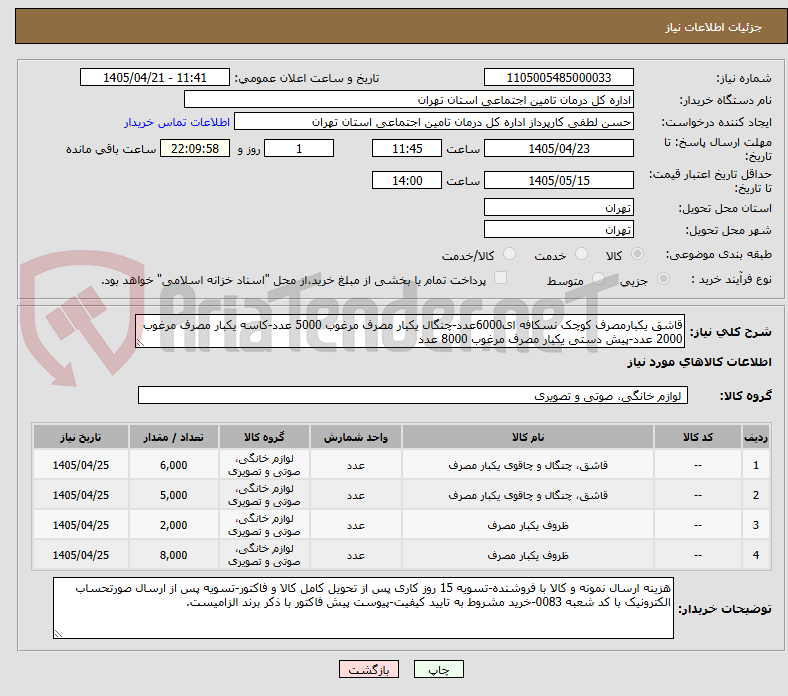Click the need number field 1105005485000033
The height and width of the screenshot is (696, 788).
click(558, 77)
